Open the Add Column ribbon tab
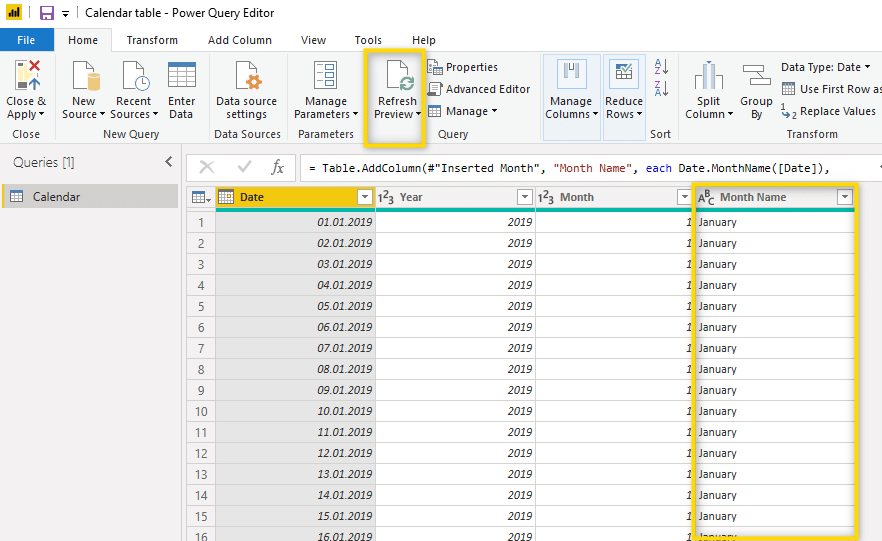Viewport: 882px width, 541px height. 239,40
